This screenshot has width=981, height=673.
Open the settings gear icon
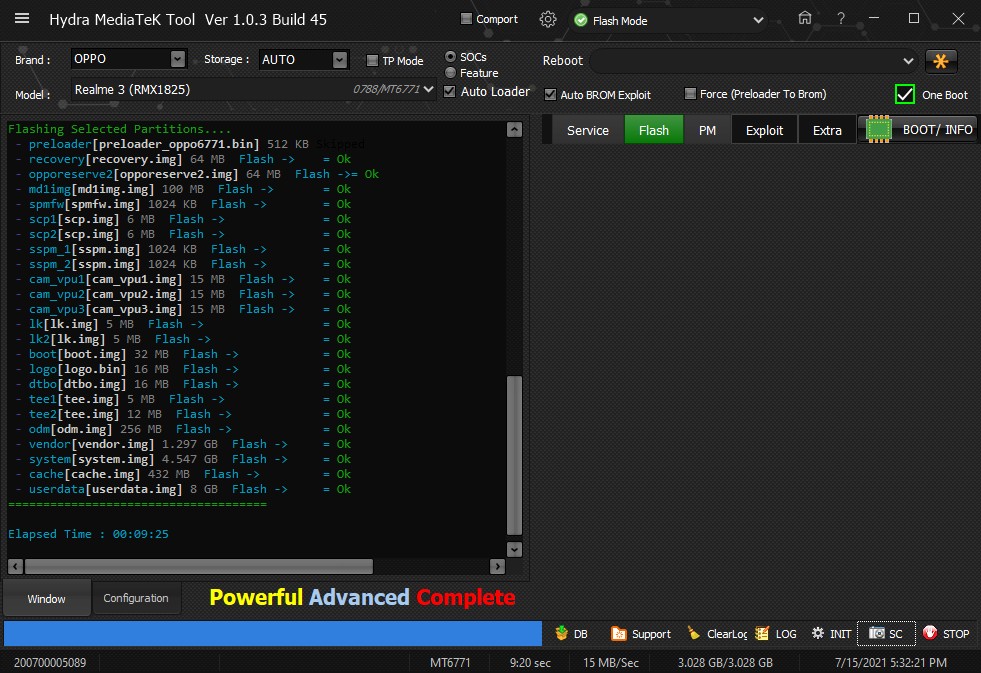(547, 19)
